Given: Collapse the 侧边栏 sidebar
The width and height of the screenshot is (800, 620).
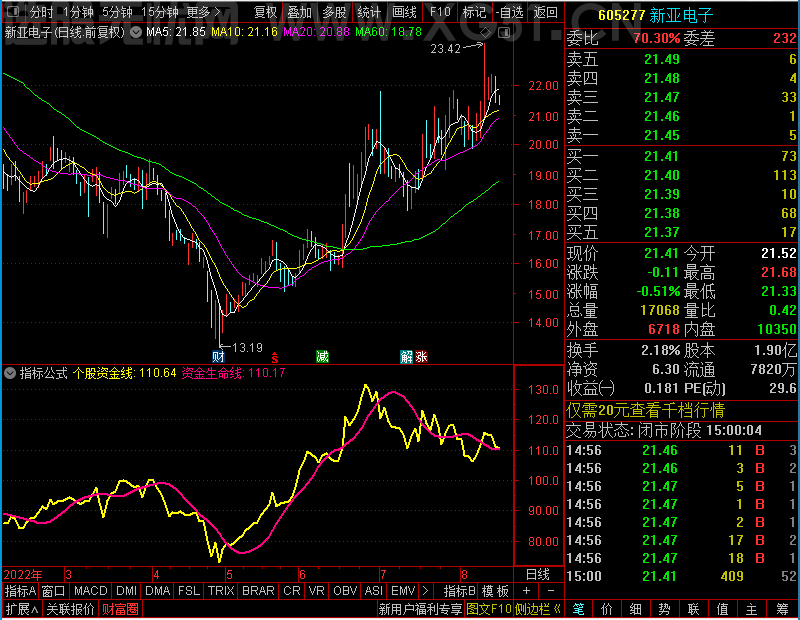Looking at the screenshot, I should pos(538,609).
